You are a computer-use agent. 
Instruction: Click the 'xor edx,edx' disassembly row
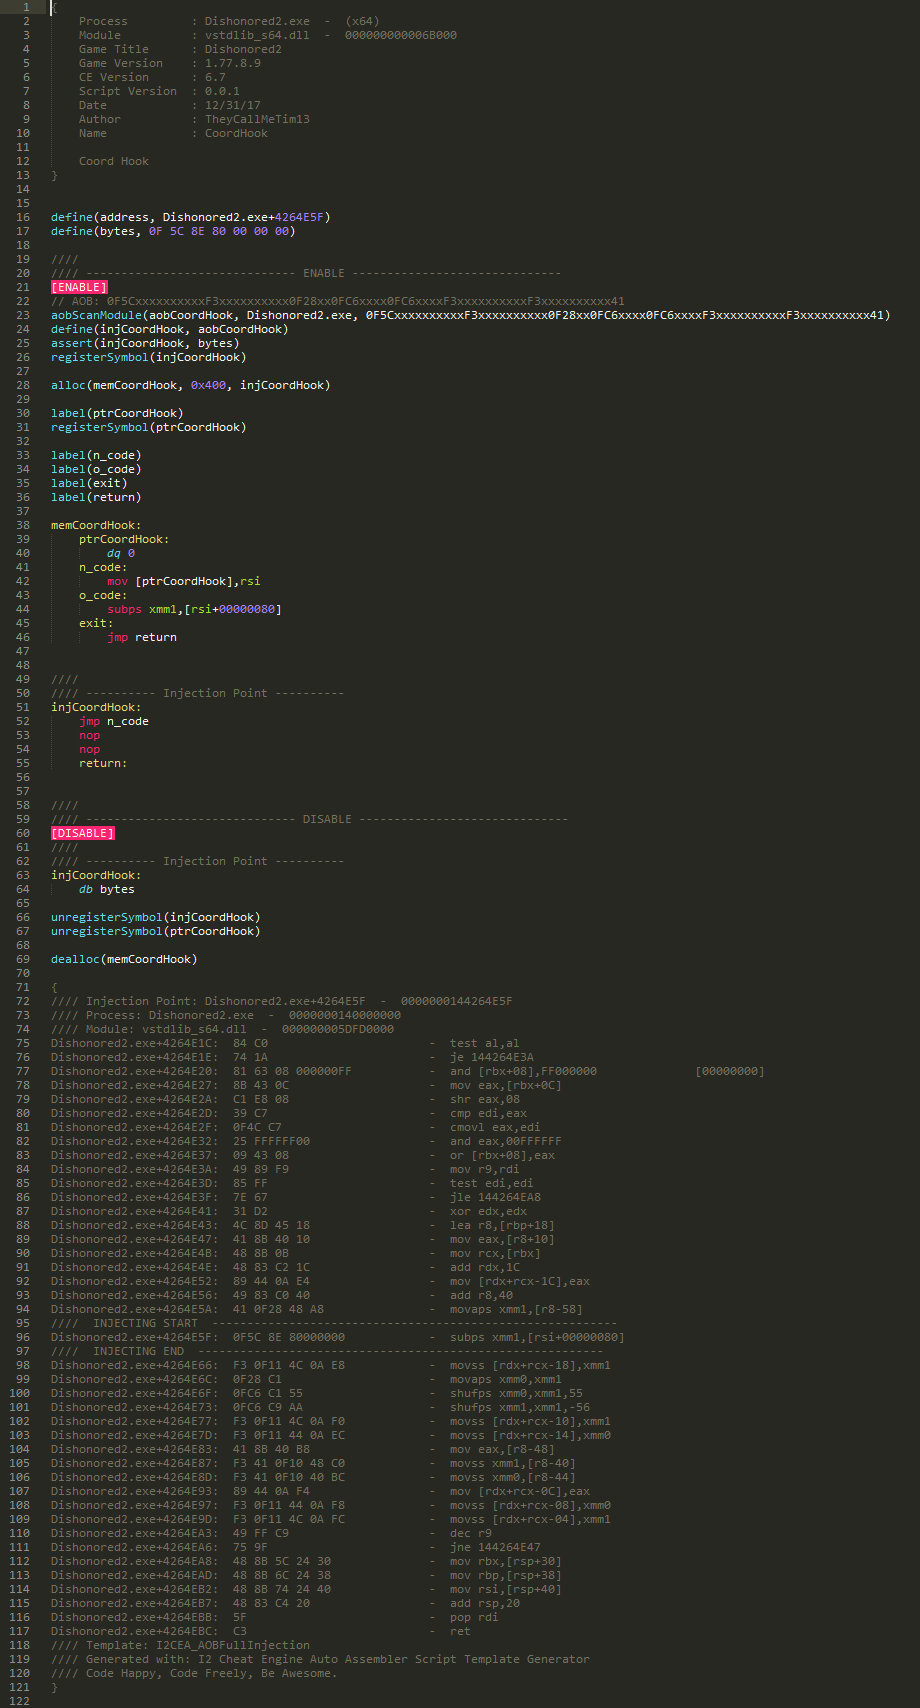tap(289, 1211)
